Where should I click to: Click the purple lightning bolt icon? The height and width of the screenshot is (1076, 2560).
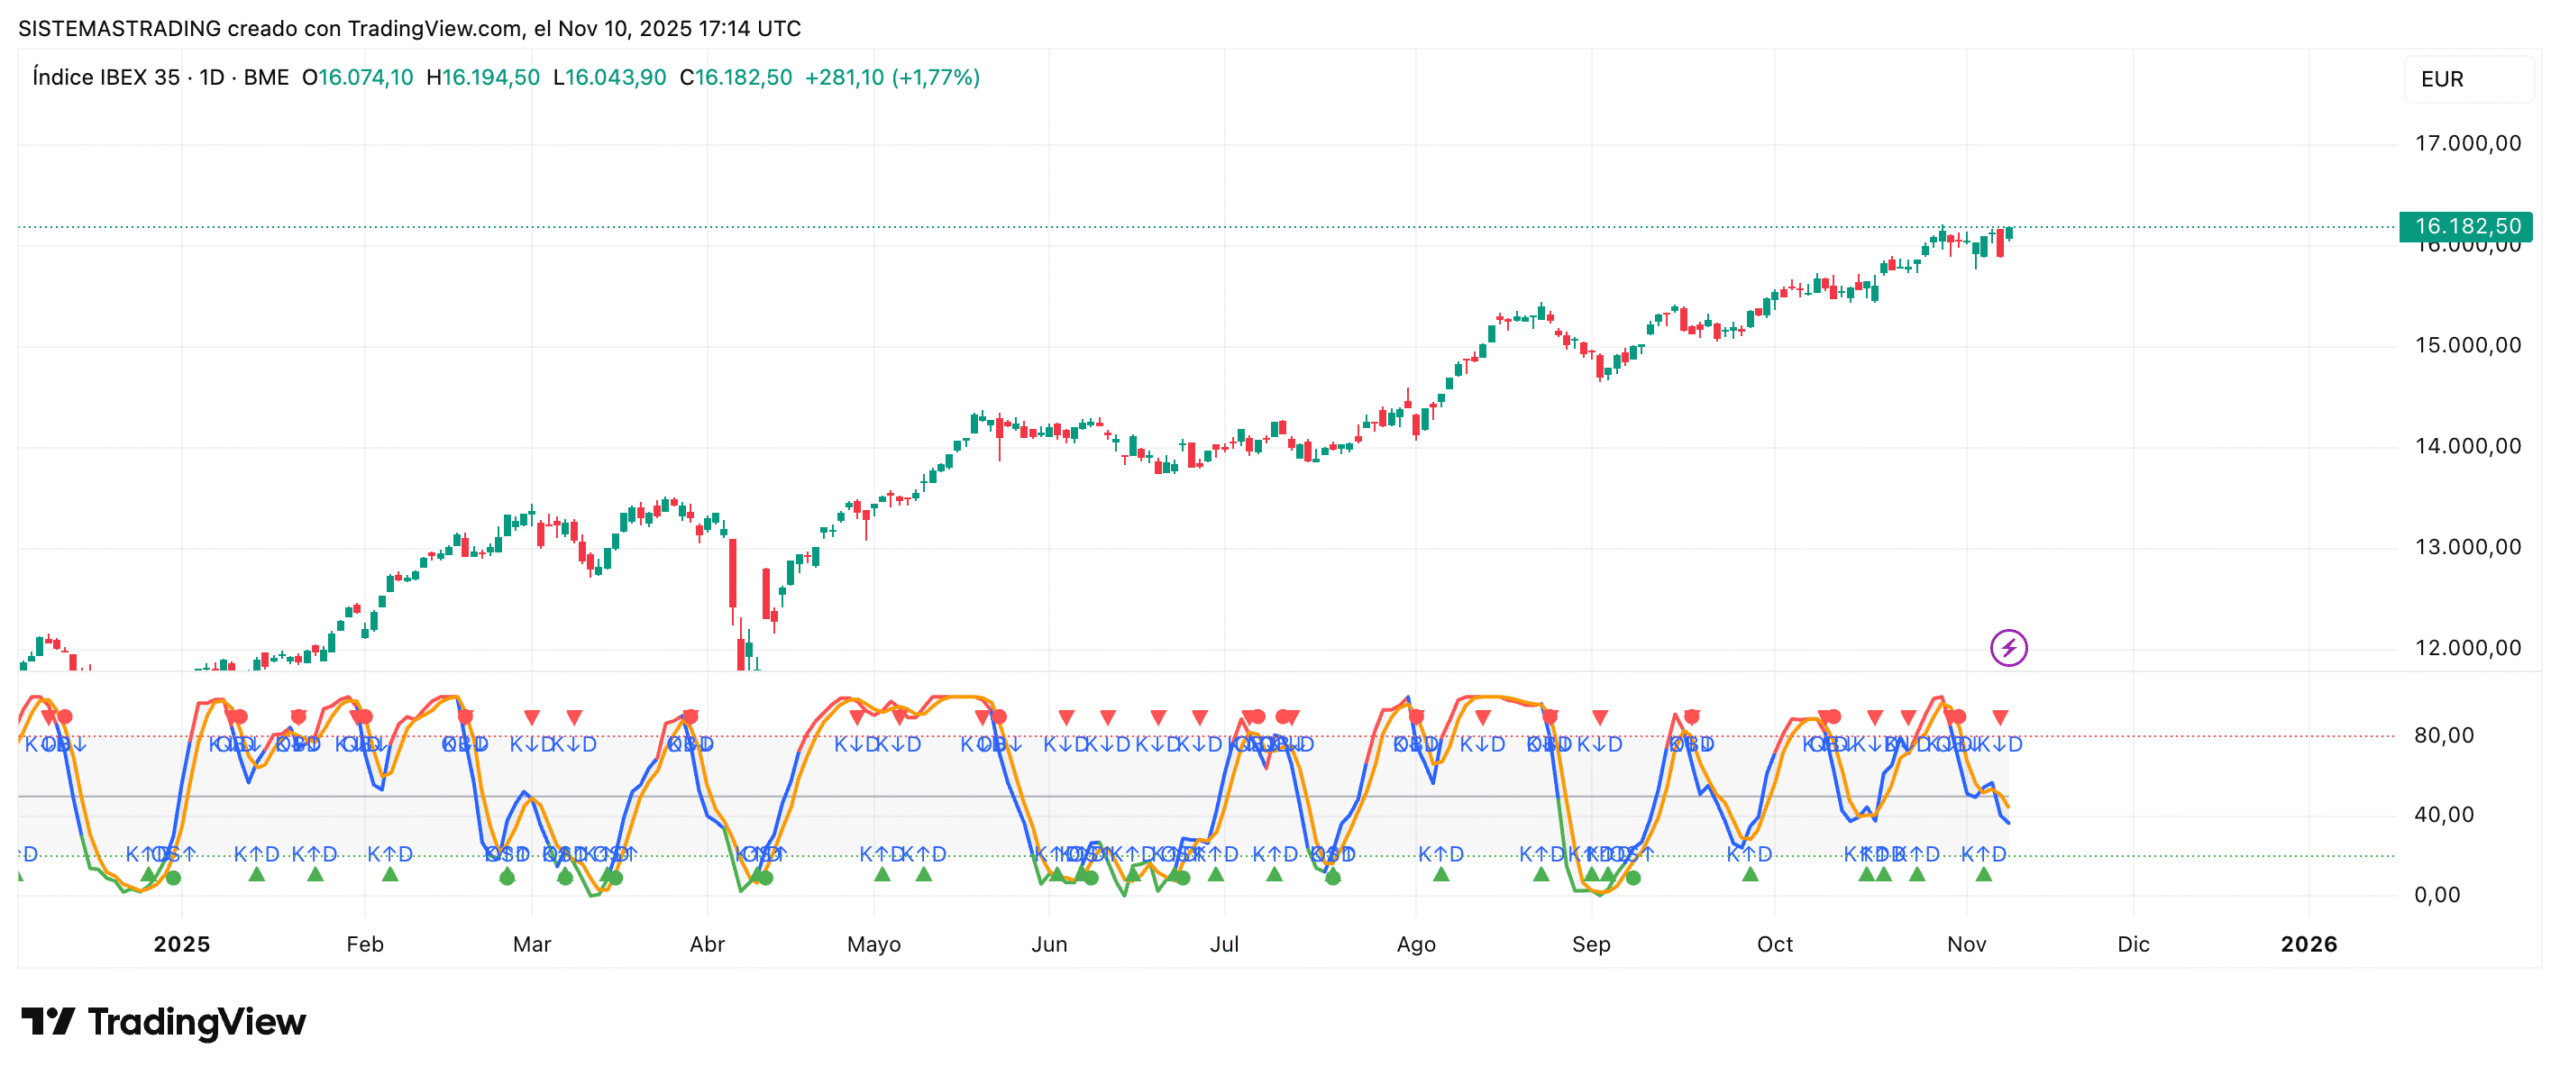tap(2007, 647)
